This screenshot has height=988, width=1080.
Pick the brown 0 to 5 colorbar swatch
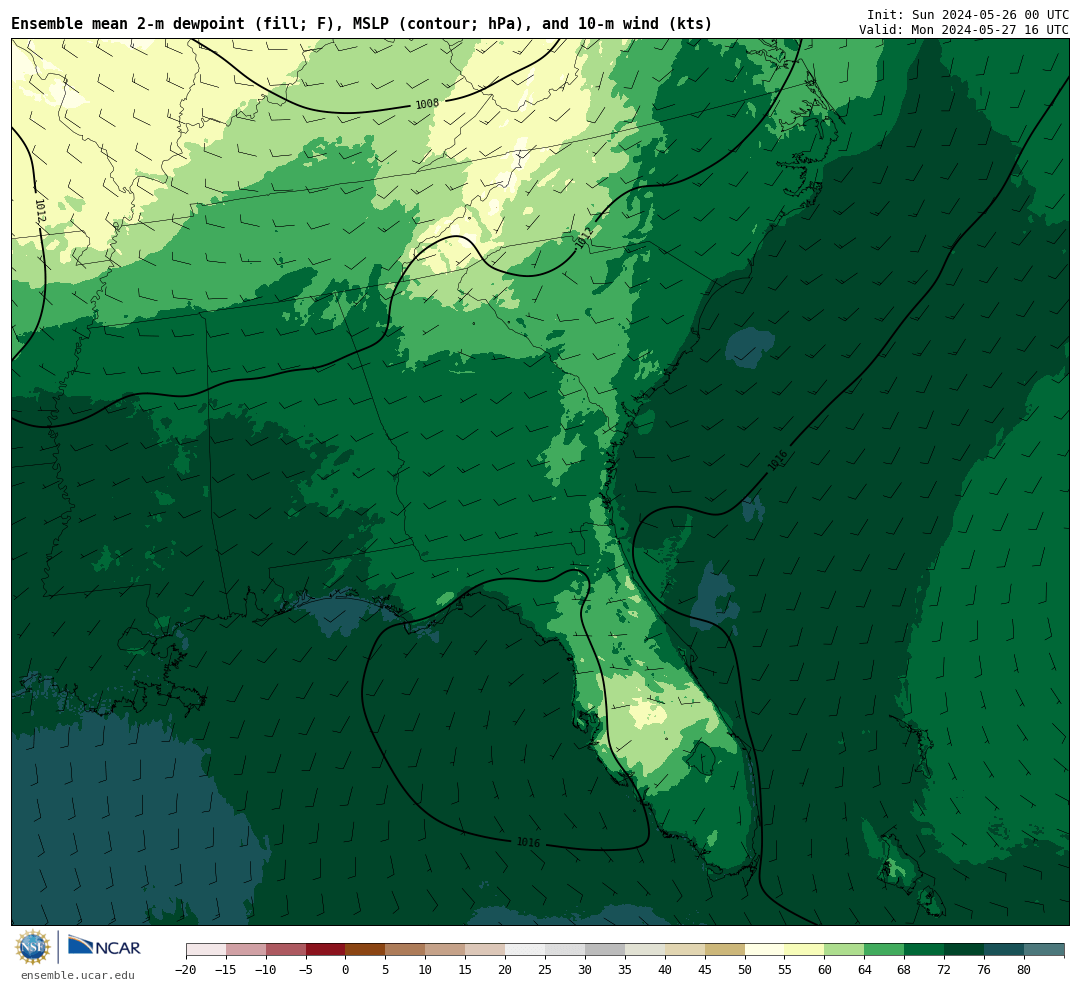click(365, 950)
